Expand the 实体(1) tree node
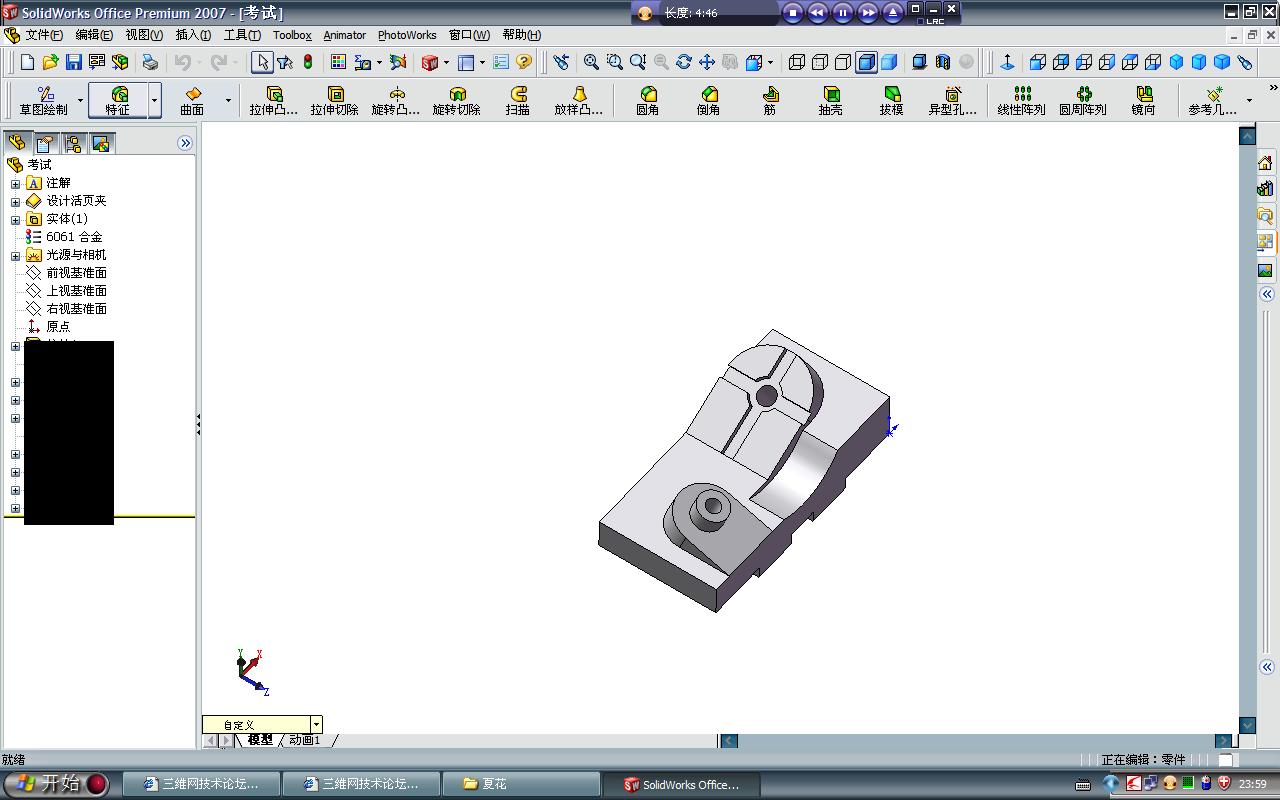The width and height of the screenshot is (1280, 800). click(x=15, y=219)
